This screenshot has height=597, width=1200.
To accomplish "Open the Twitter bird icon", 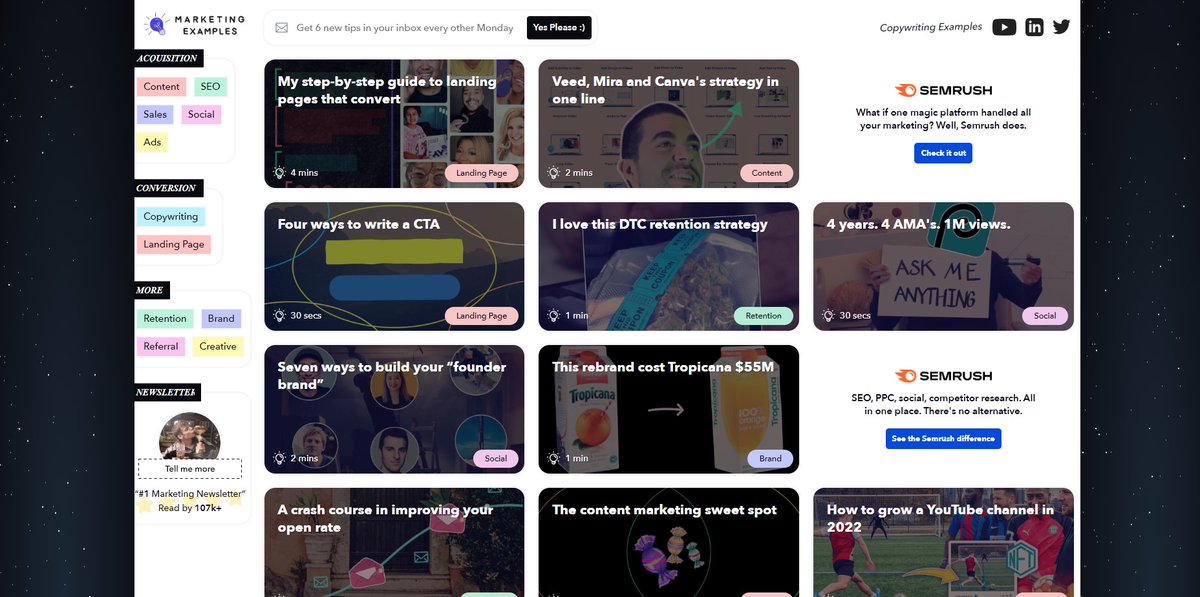I will [1061, 27].
